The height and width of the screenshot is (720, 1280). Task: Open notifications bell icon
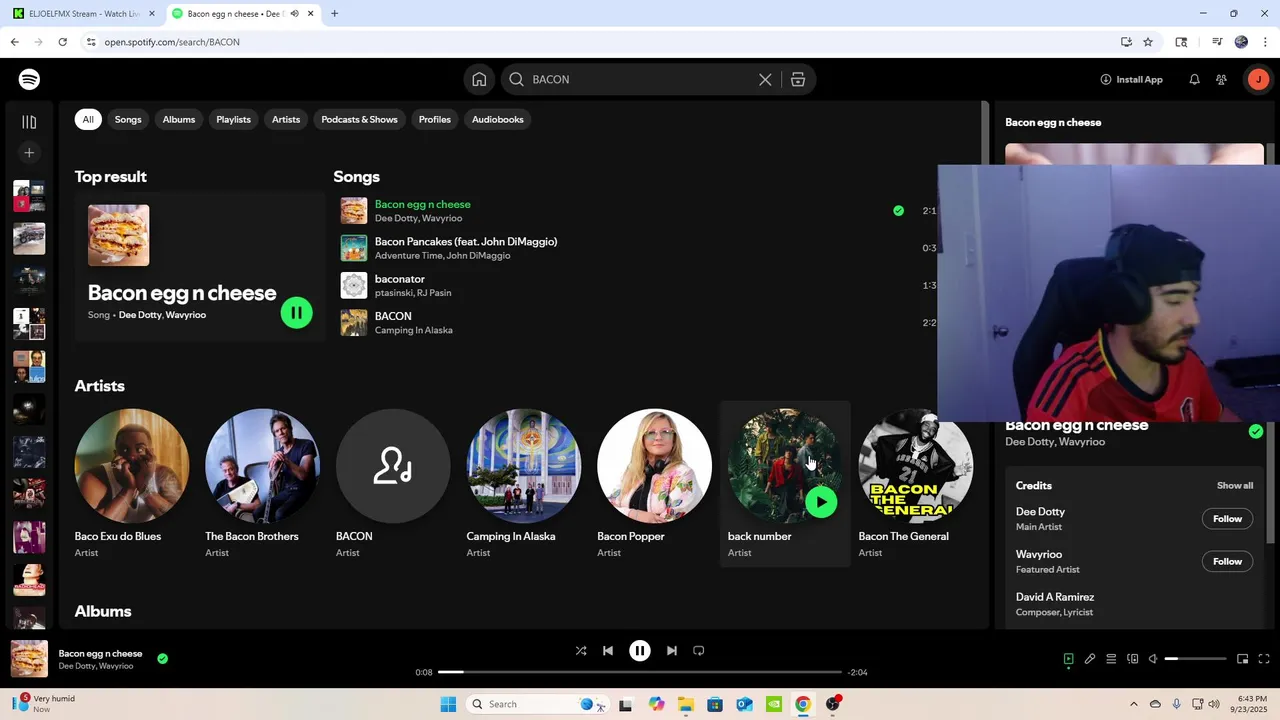1194,79
